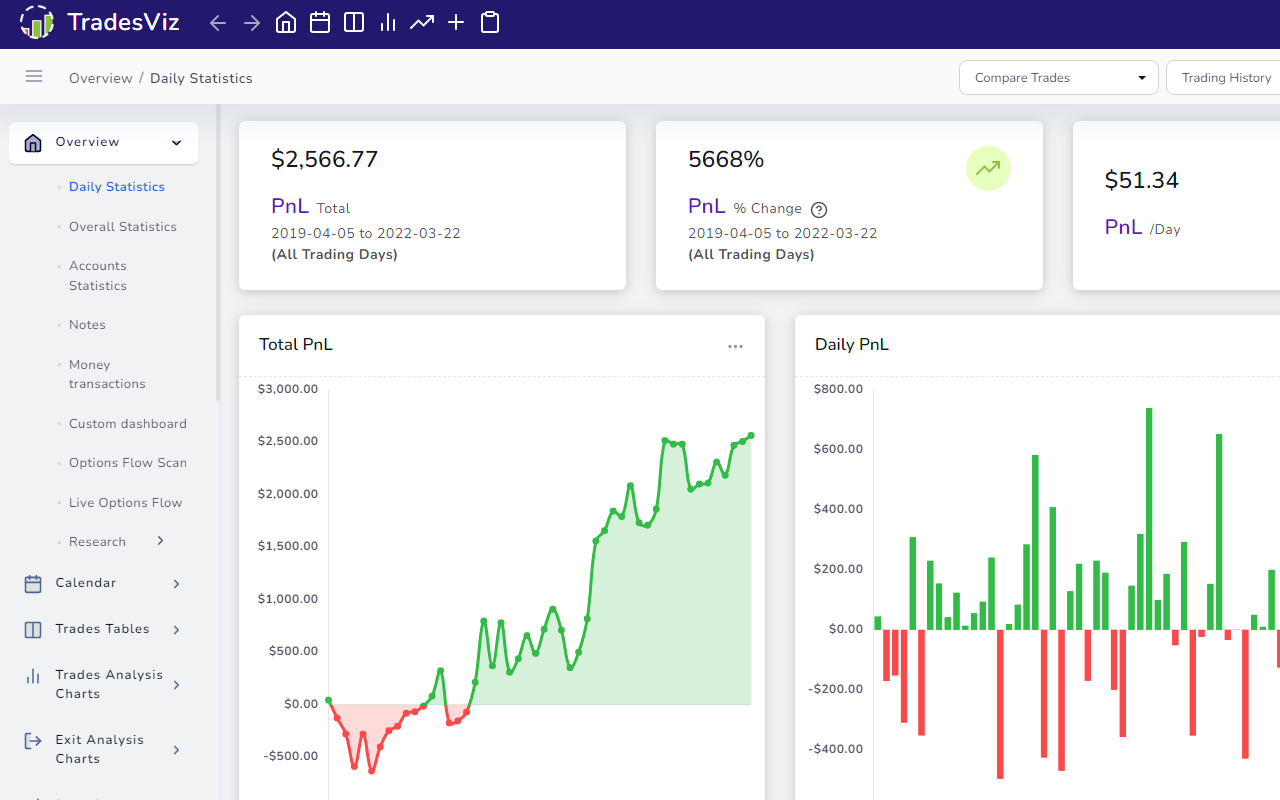Click the plus icon to add a trade
1280x800 pixels.
tap(456, 22)
